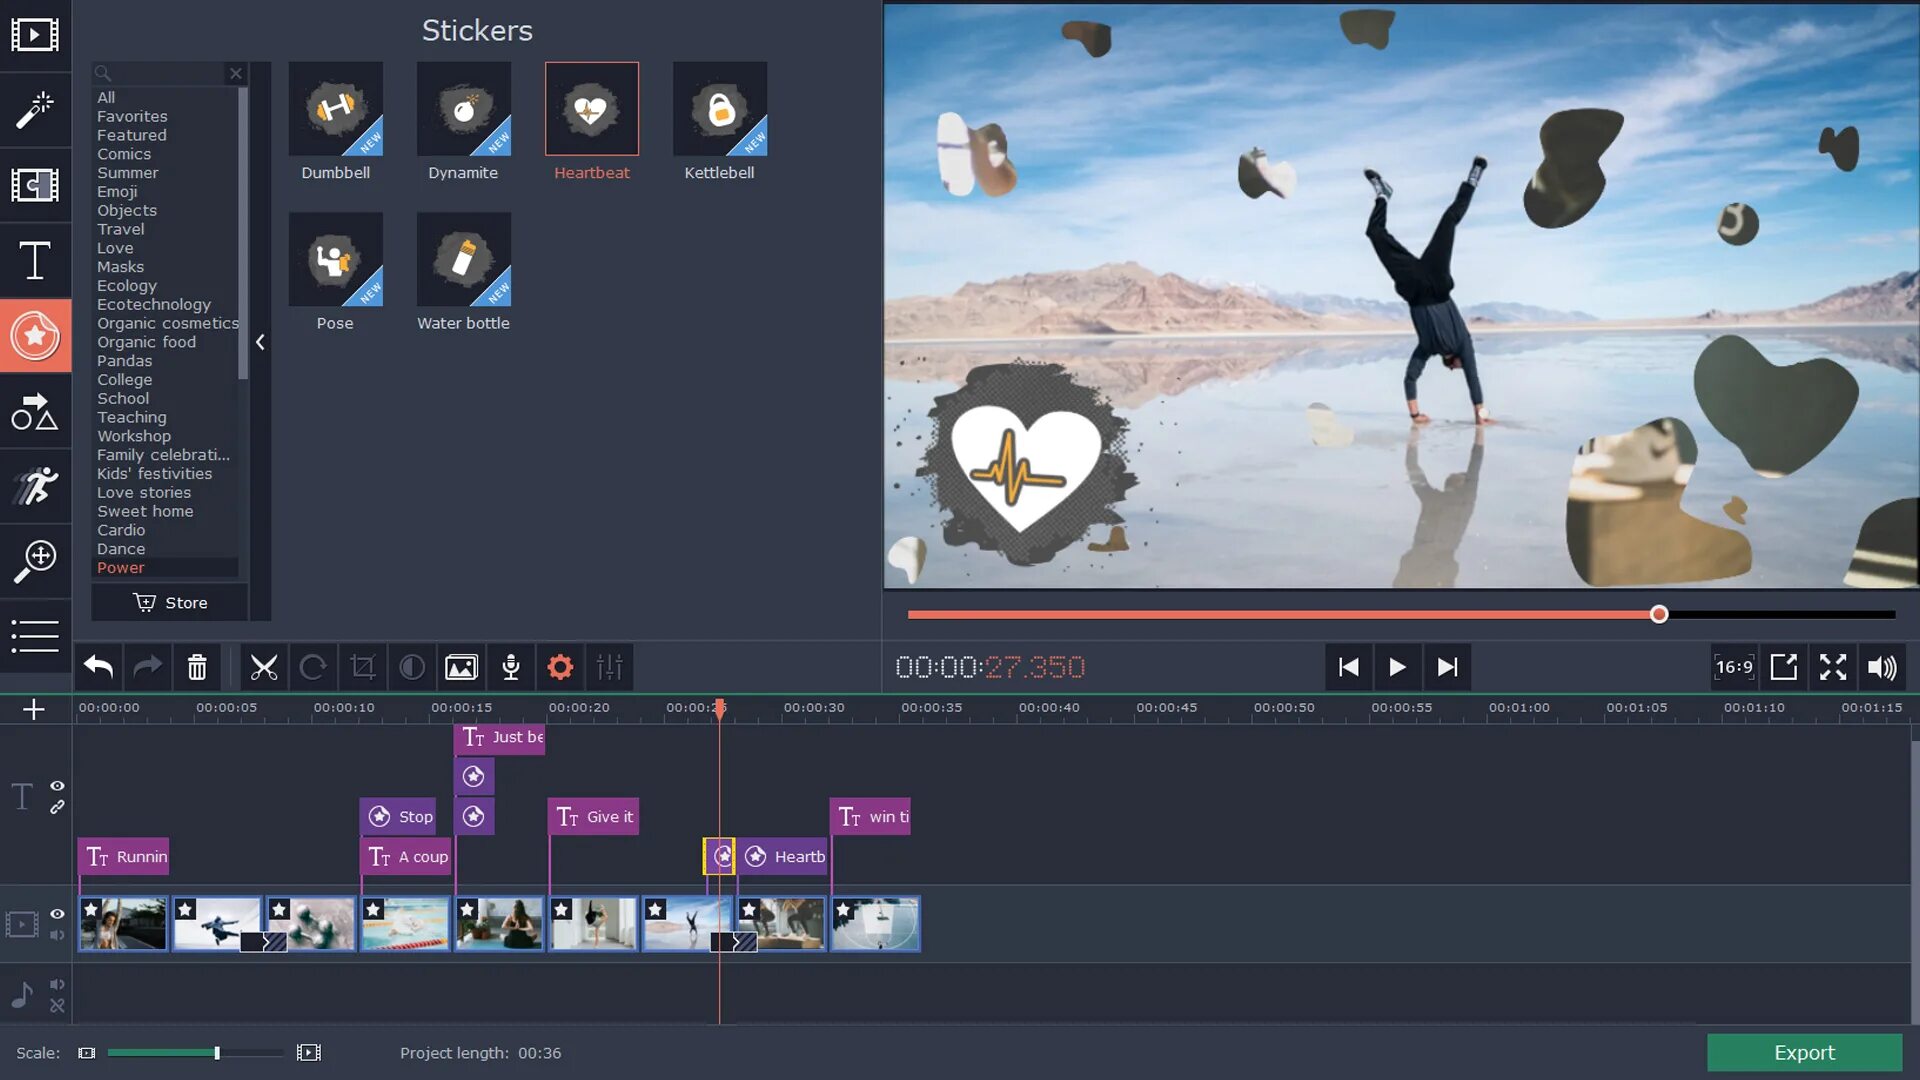Click the project settings gear icon
1920x1080 pixels.
(559, 666)
